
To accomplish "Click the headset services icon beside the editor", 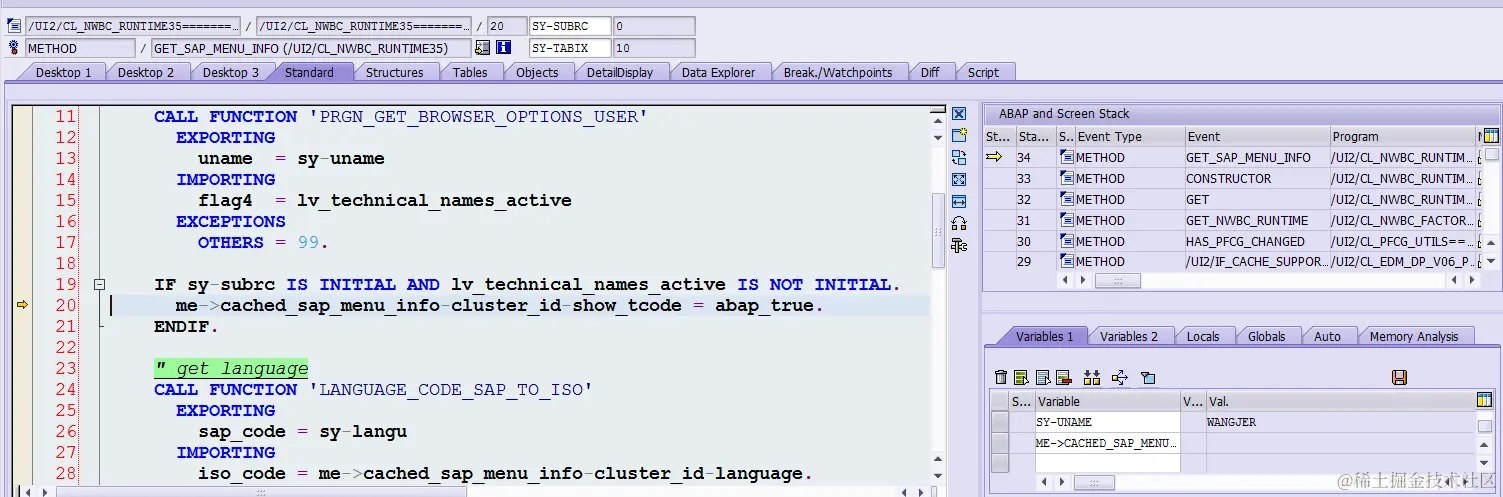I will pos(959,223).
